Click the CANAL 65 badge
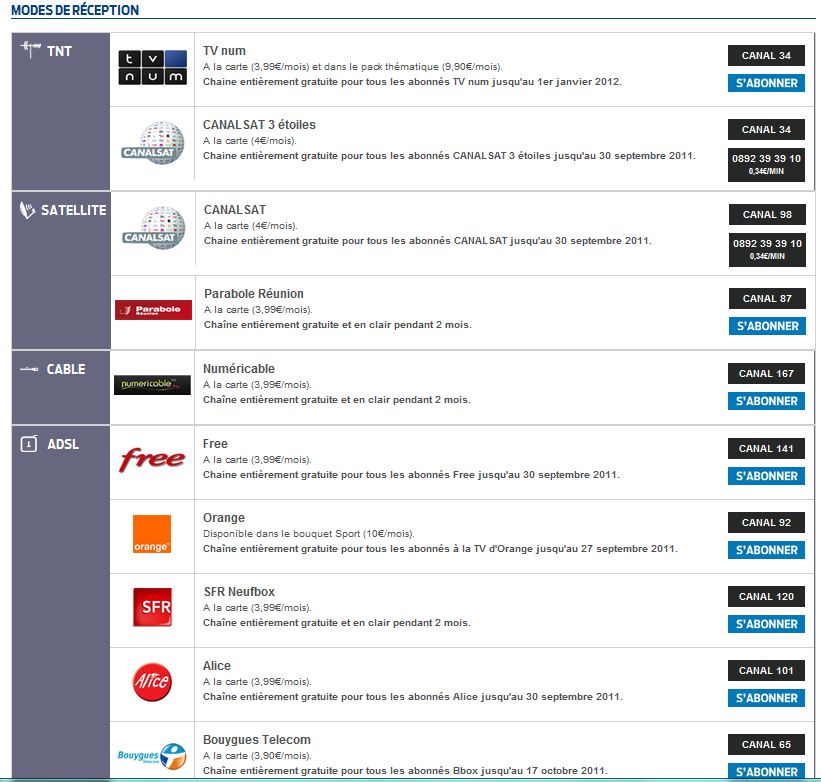 [x=766, y=744]
